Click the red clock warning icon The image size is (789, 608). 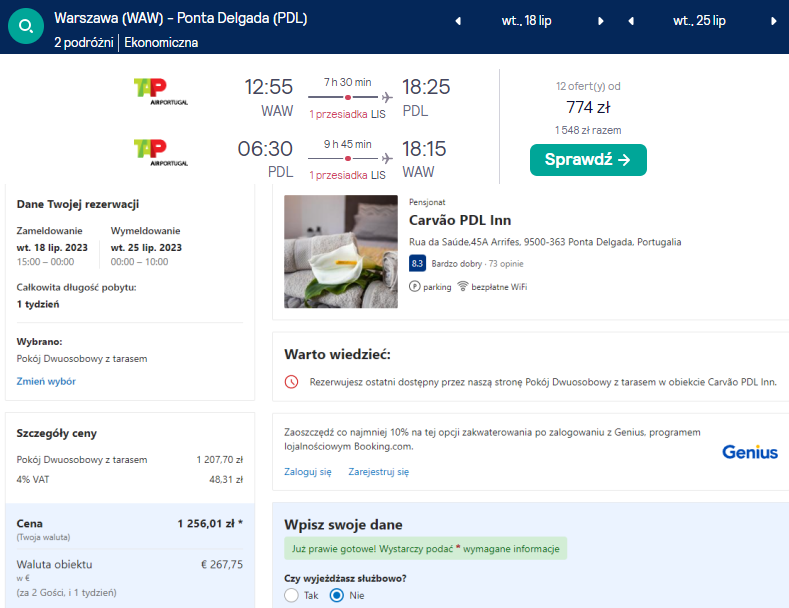[x=292, y=382]
